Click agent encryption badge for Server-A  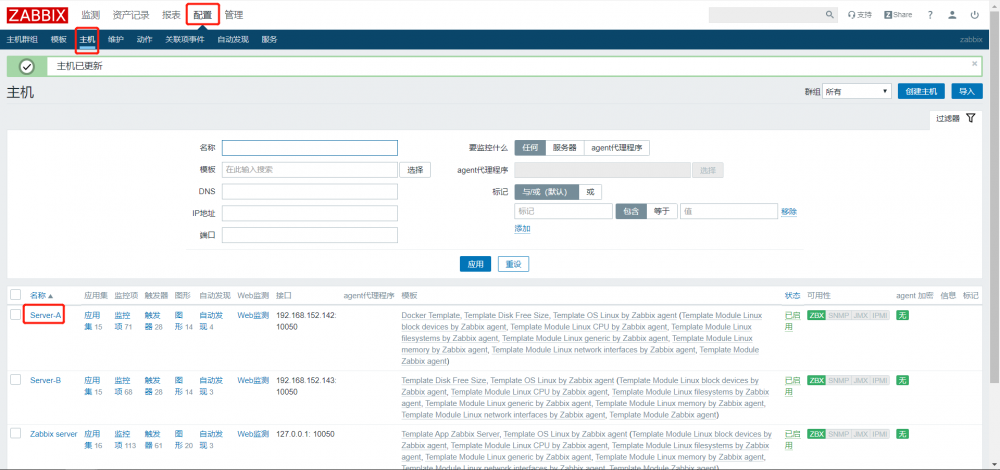click(902, 315)
